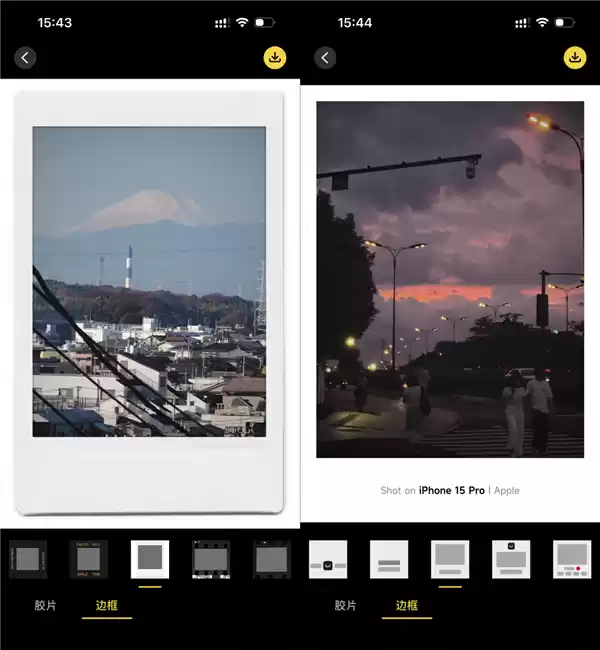
Task: Download the sunset street framed photo
Action: tap(575, 58)
